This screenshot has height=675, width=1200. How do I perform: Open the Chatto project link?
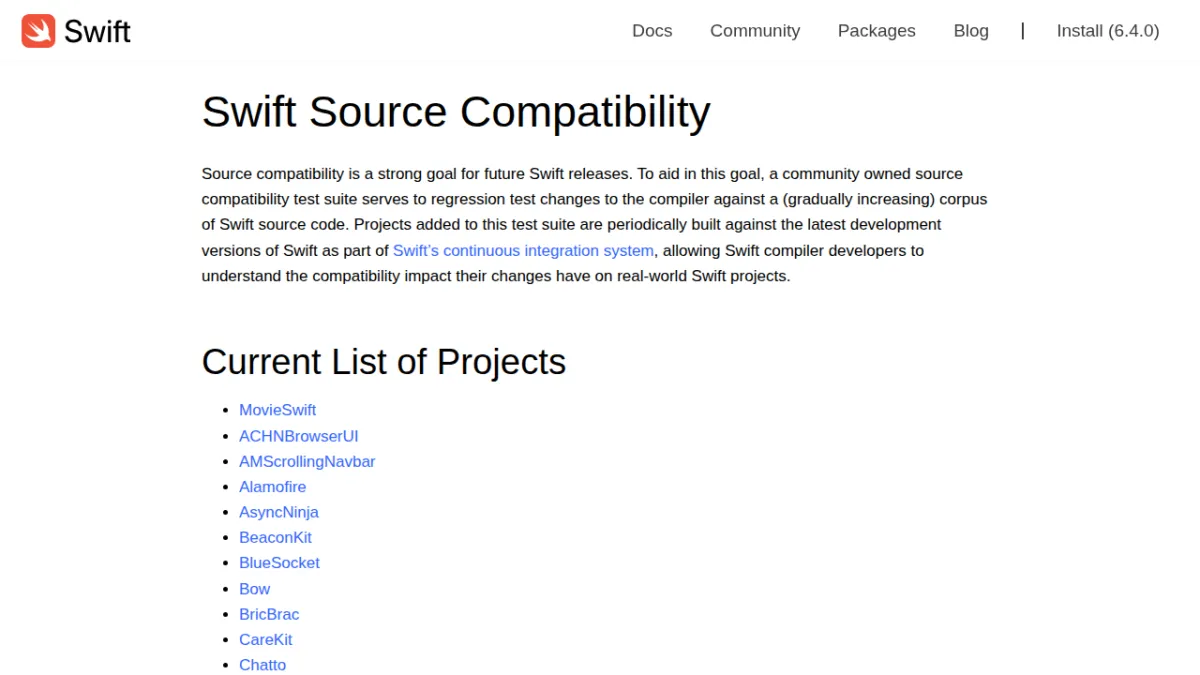262,665
